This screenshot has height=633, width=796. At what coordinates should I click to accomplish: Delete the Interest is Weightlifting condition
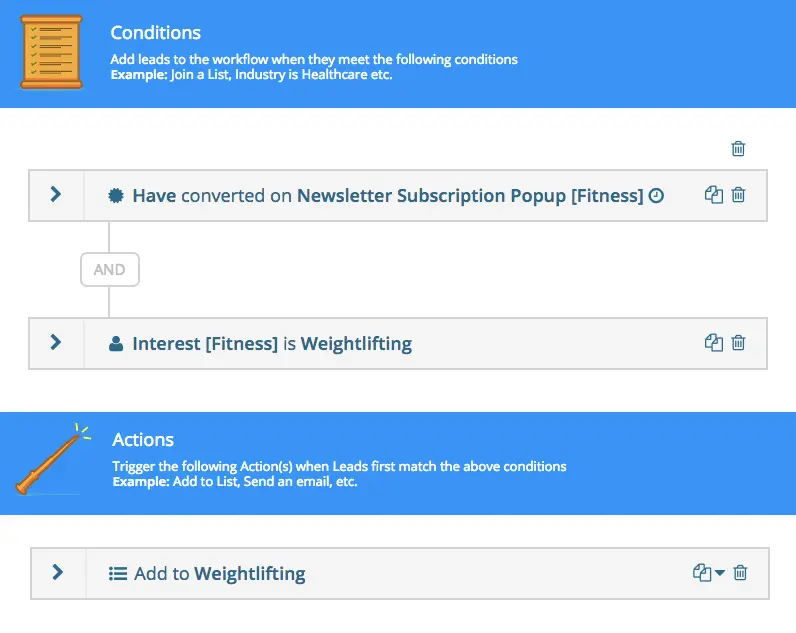pos(738,343)
